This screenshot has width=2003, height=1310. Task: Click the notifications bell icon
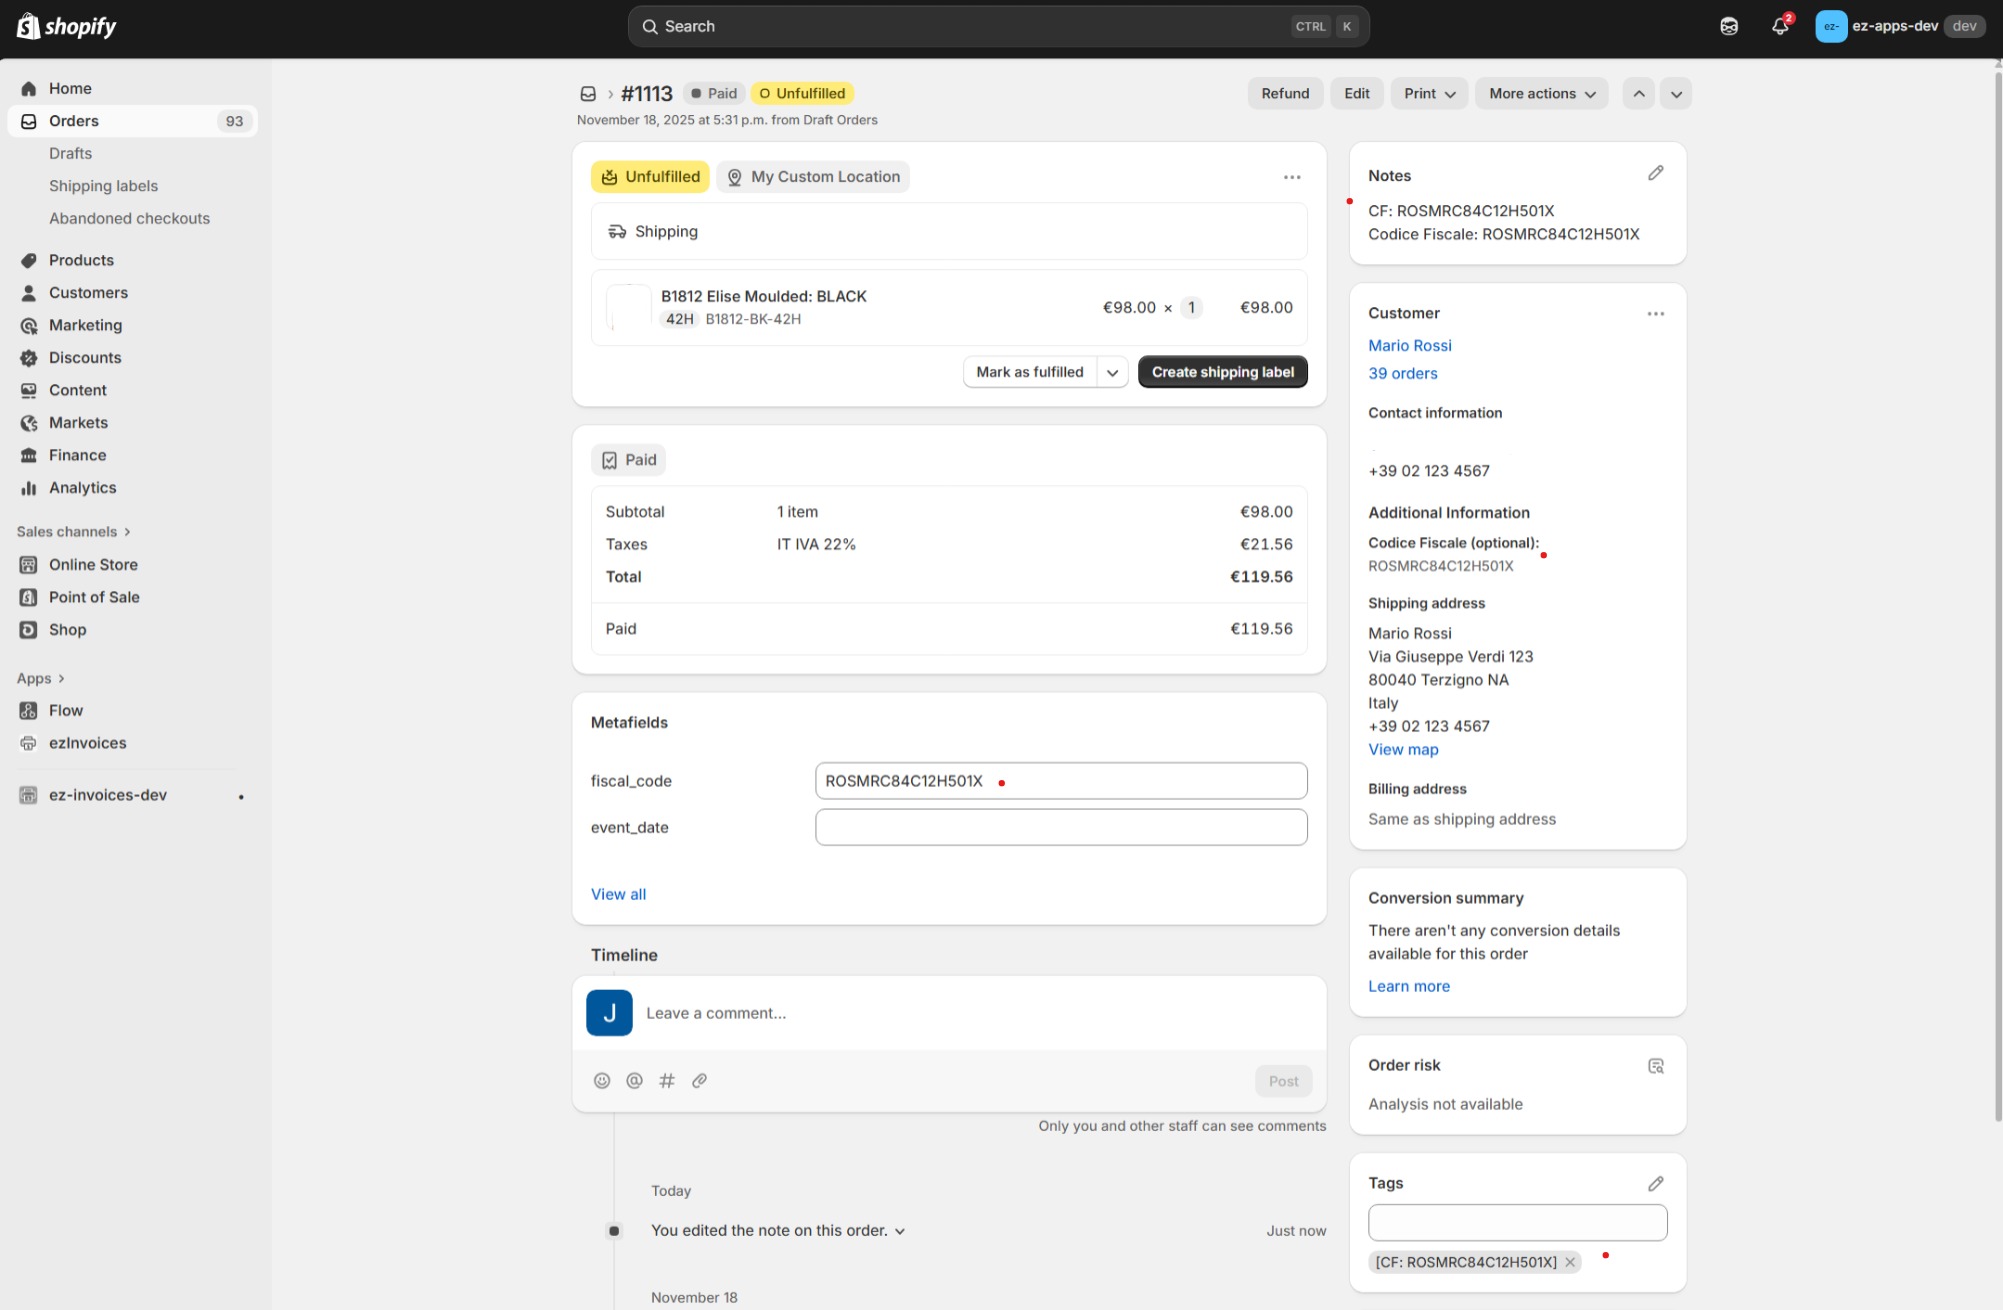[1779, 26]
